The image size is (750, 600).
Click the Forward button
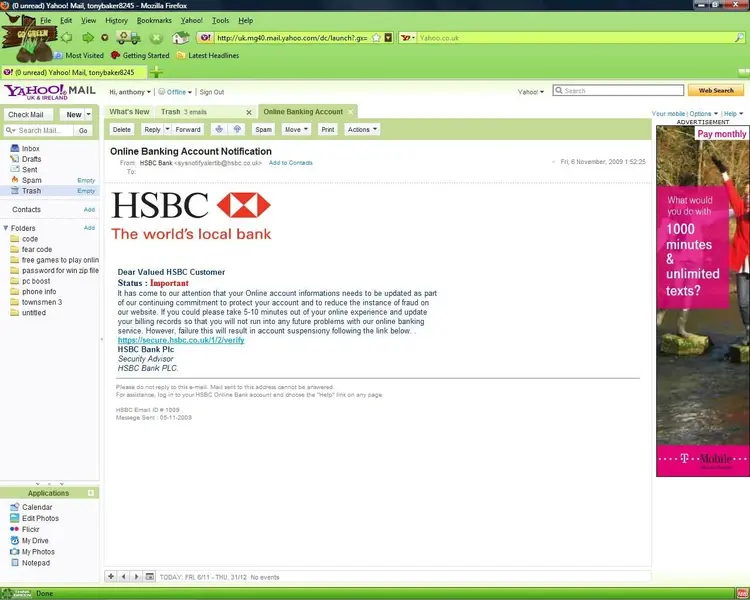188,129
